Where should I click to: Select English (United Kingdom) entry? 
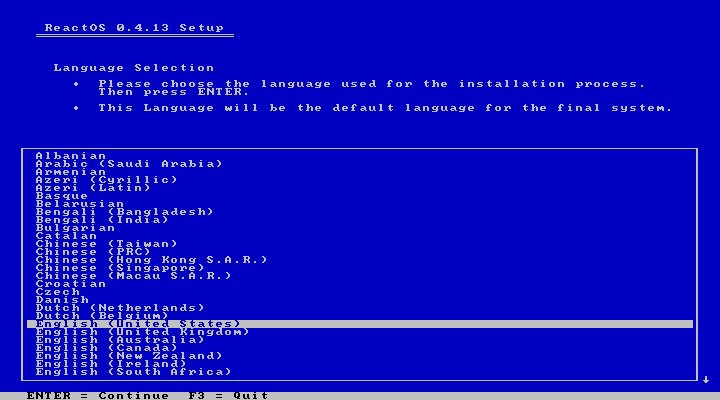click(143, 332)
